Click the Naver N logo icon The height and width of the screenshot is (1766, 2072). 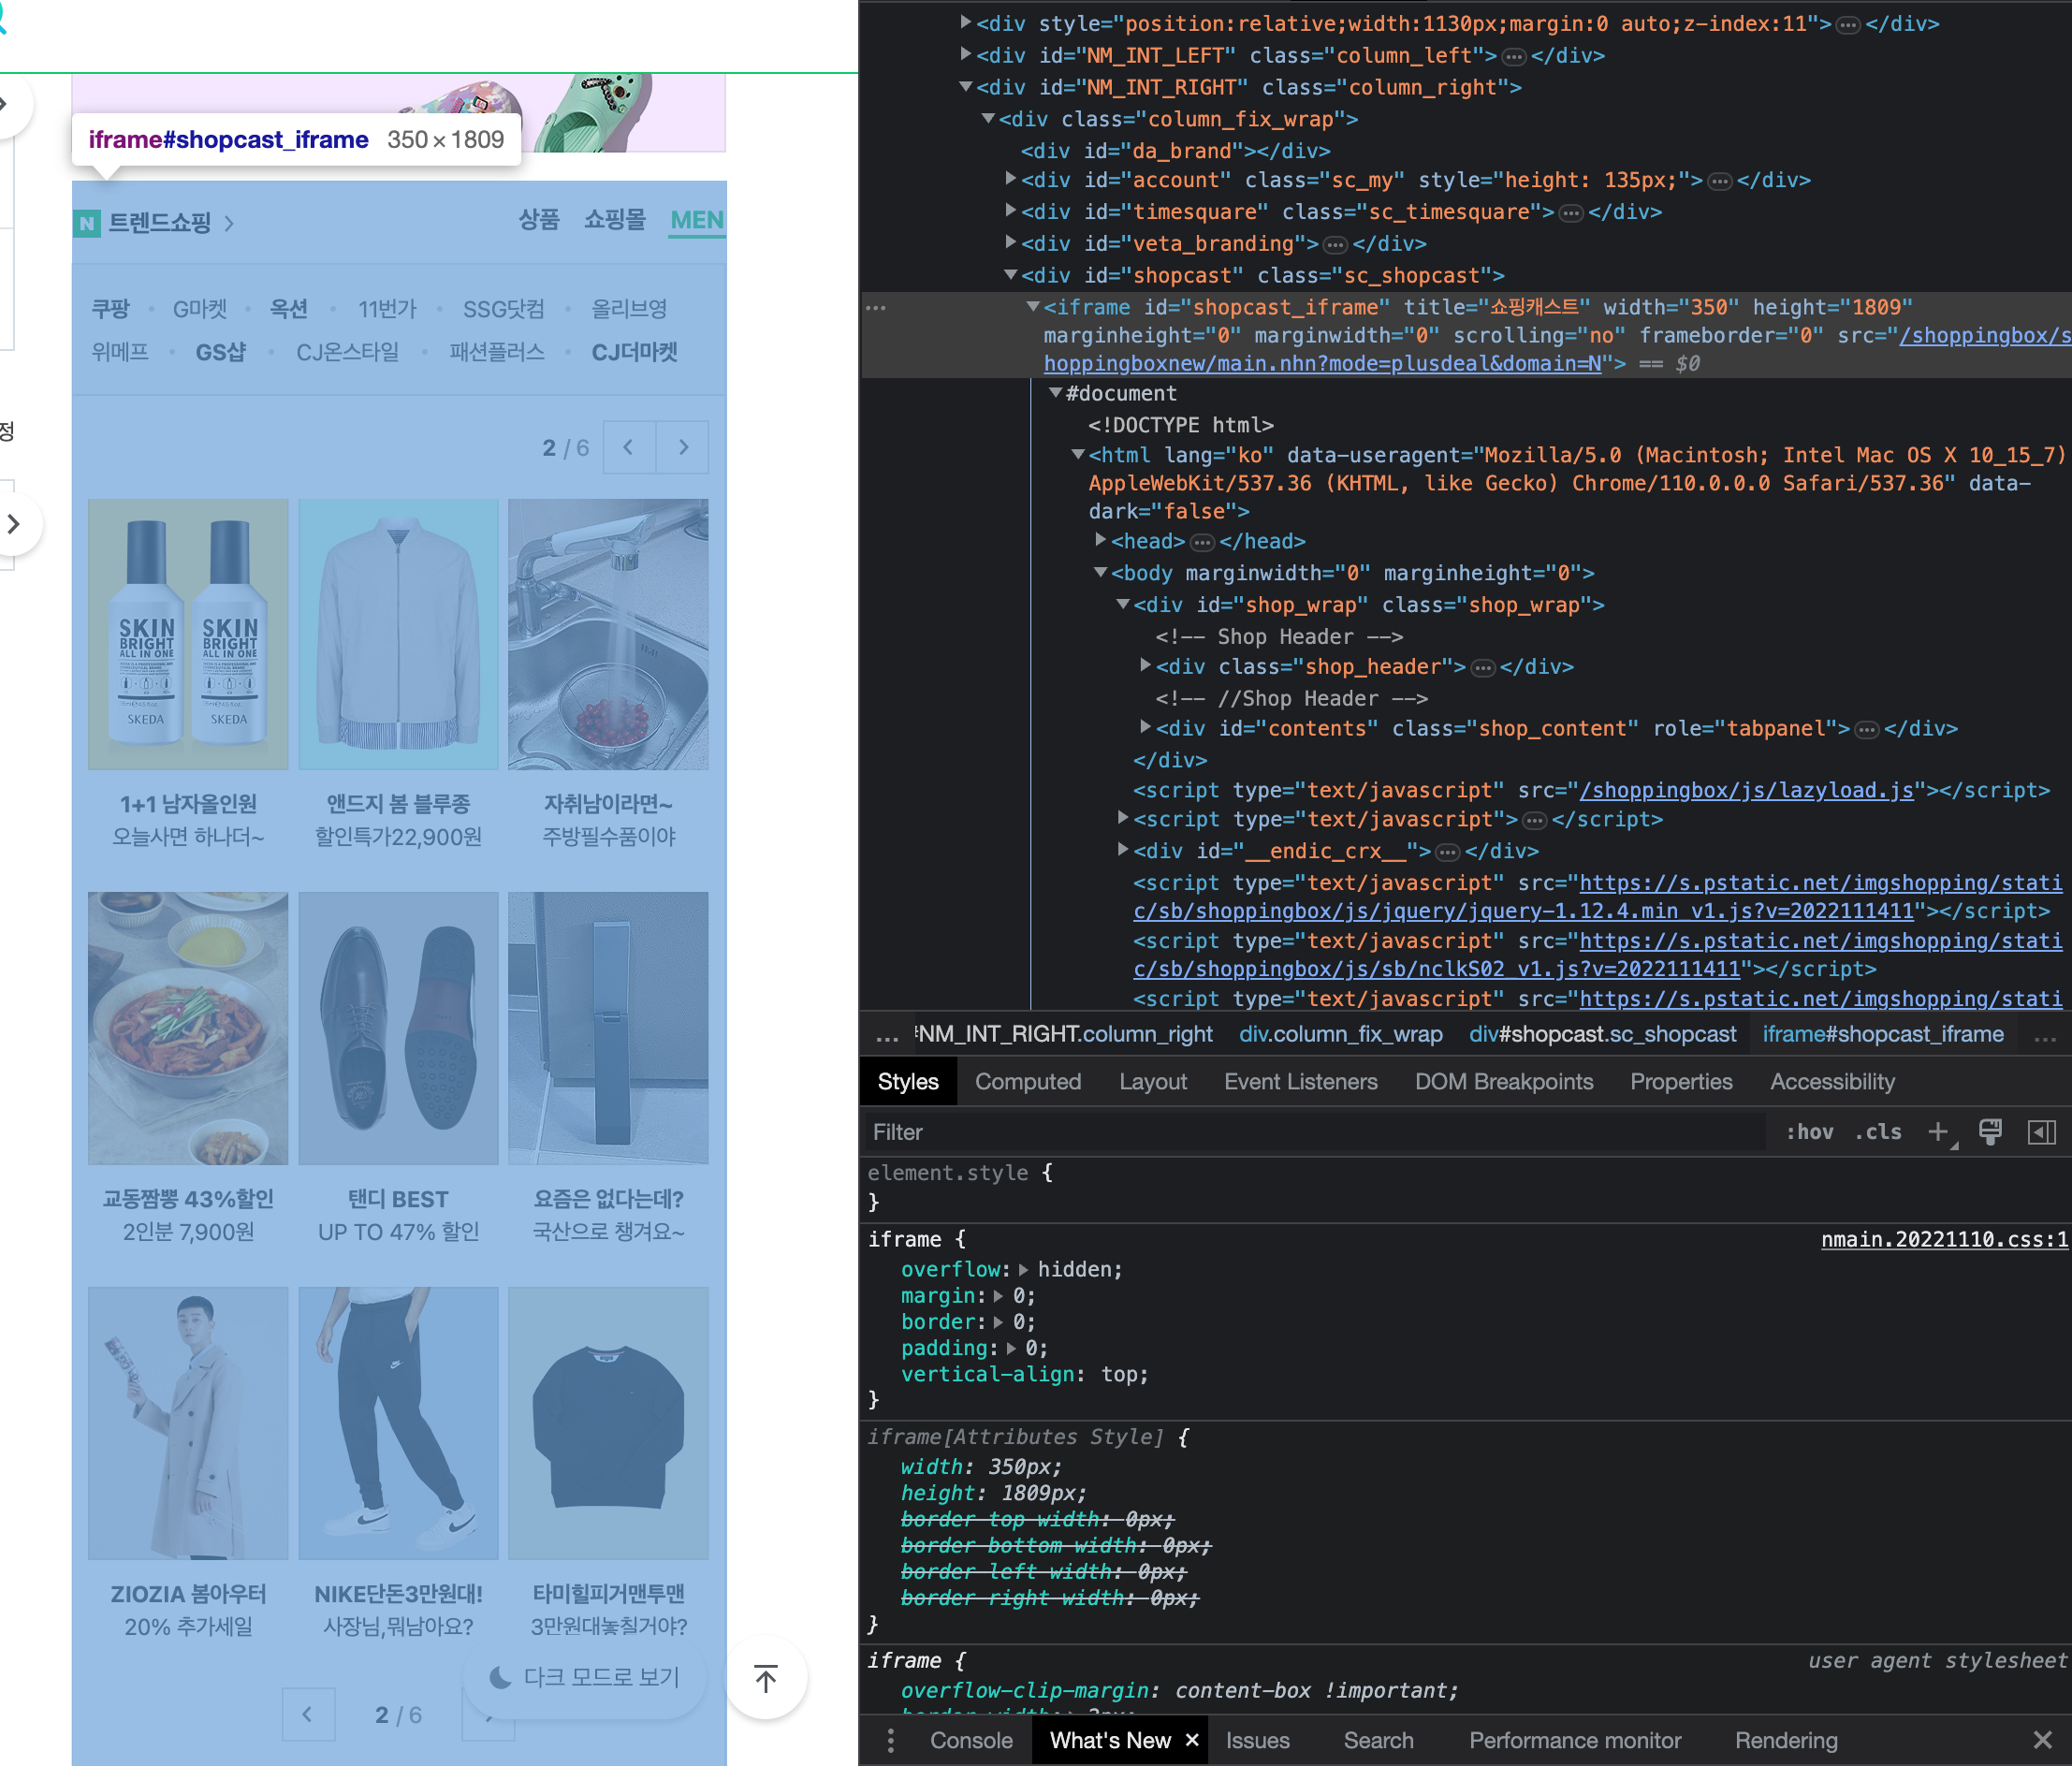(x=87, y=223)
